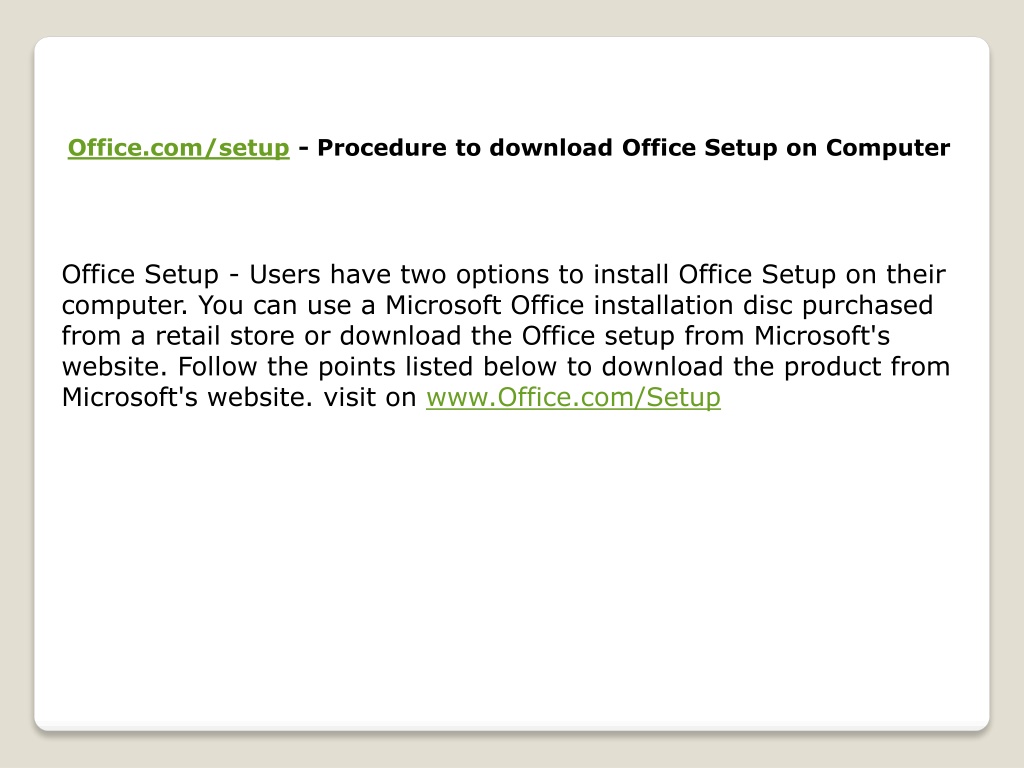Click the words "installation disc" in the paragraph
This screenshot has height=768, width=1024.
[692, 305]
